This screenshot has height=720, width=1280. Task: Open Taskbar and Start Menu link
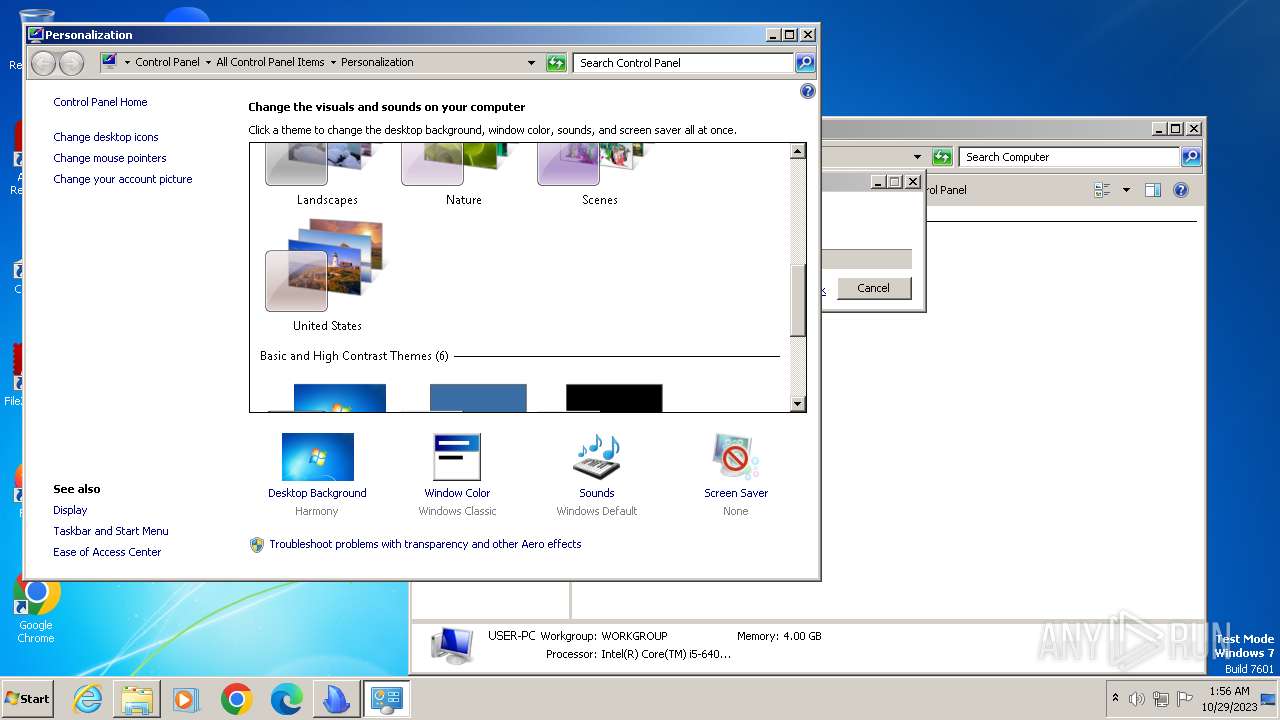tap(111, 531)
